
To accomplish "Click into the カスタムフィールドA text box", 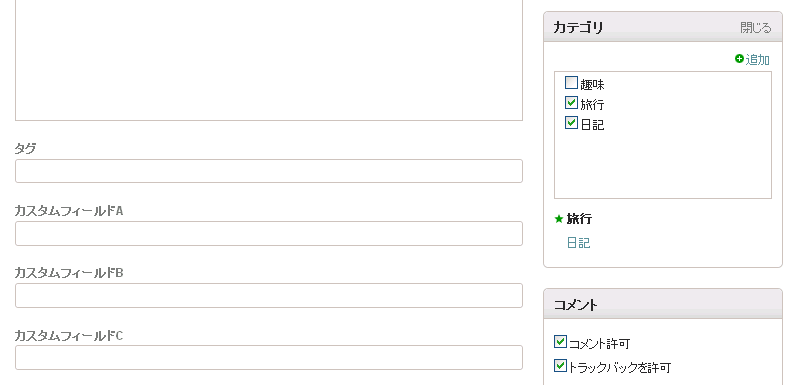I will [x=269, y=234].
